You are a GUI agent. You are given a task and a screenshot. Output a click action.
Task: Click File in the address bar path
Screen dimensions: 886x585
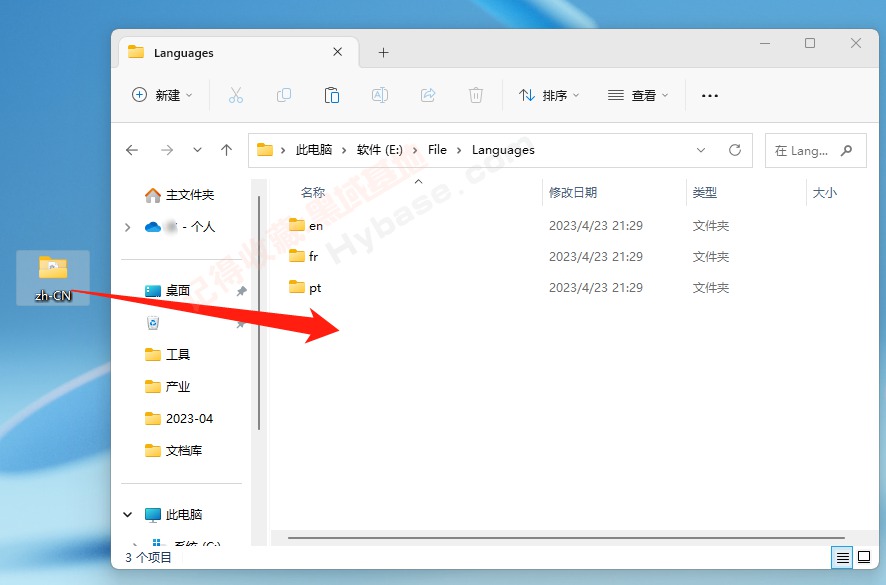(x=437, y=150)
